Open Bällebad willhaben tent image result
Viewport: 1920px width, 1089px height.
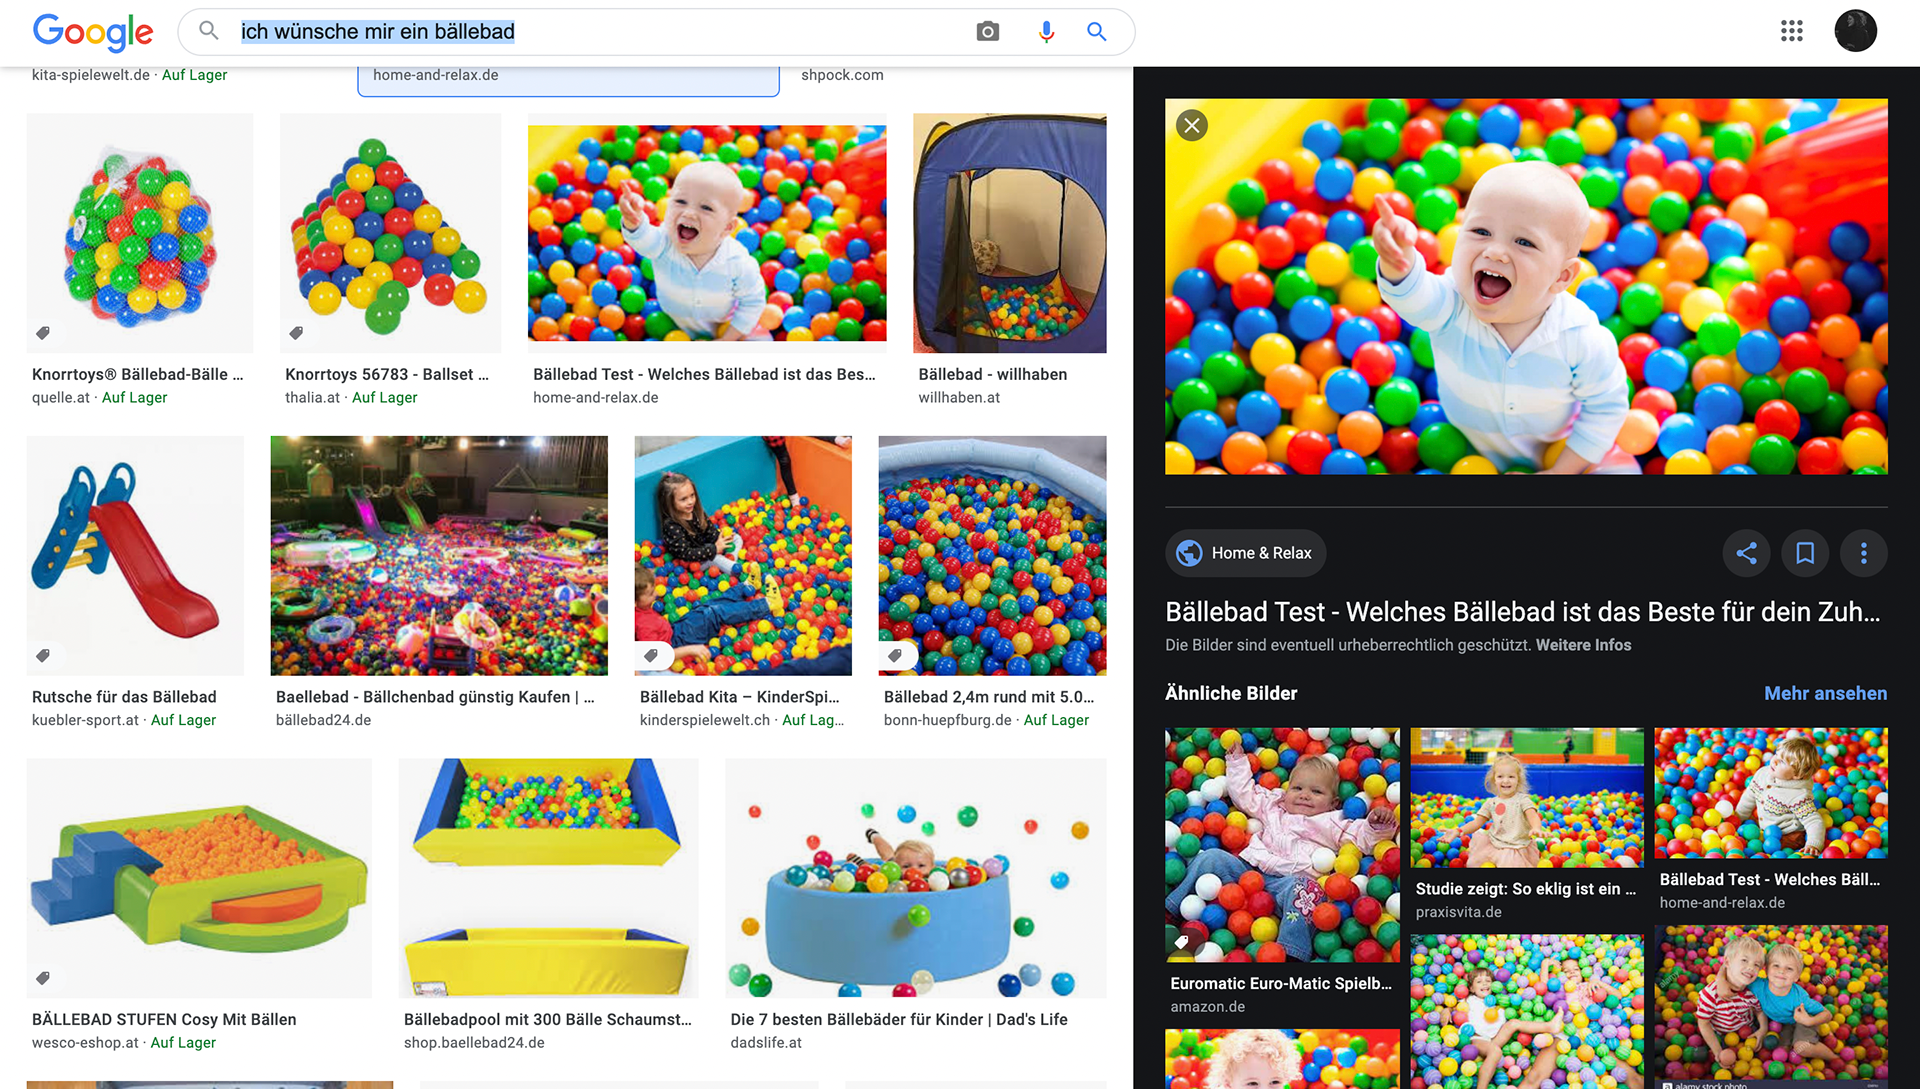(1009, 233)
